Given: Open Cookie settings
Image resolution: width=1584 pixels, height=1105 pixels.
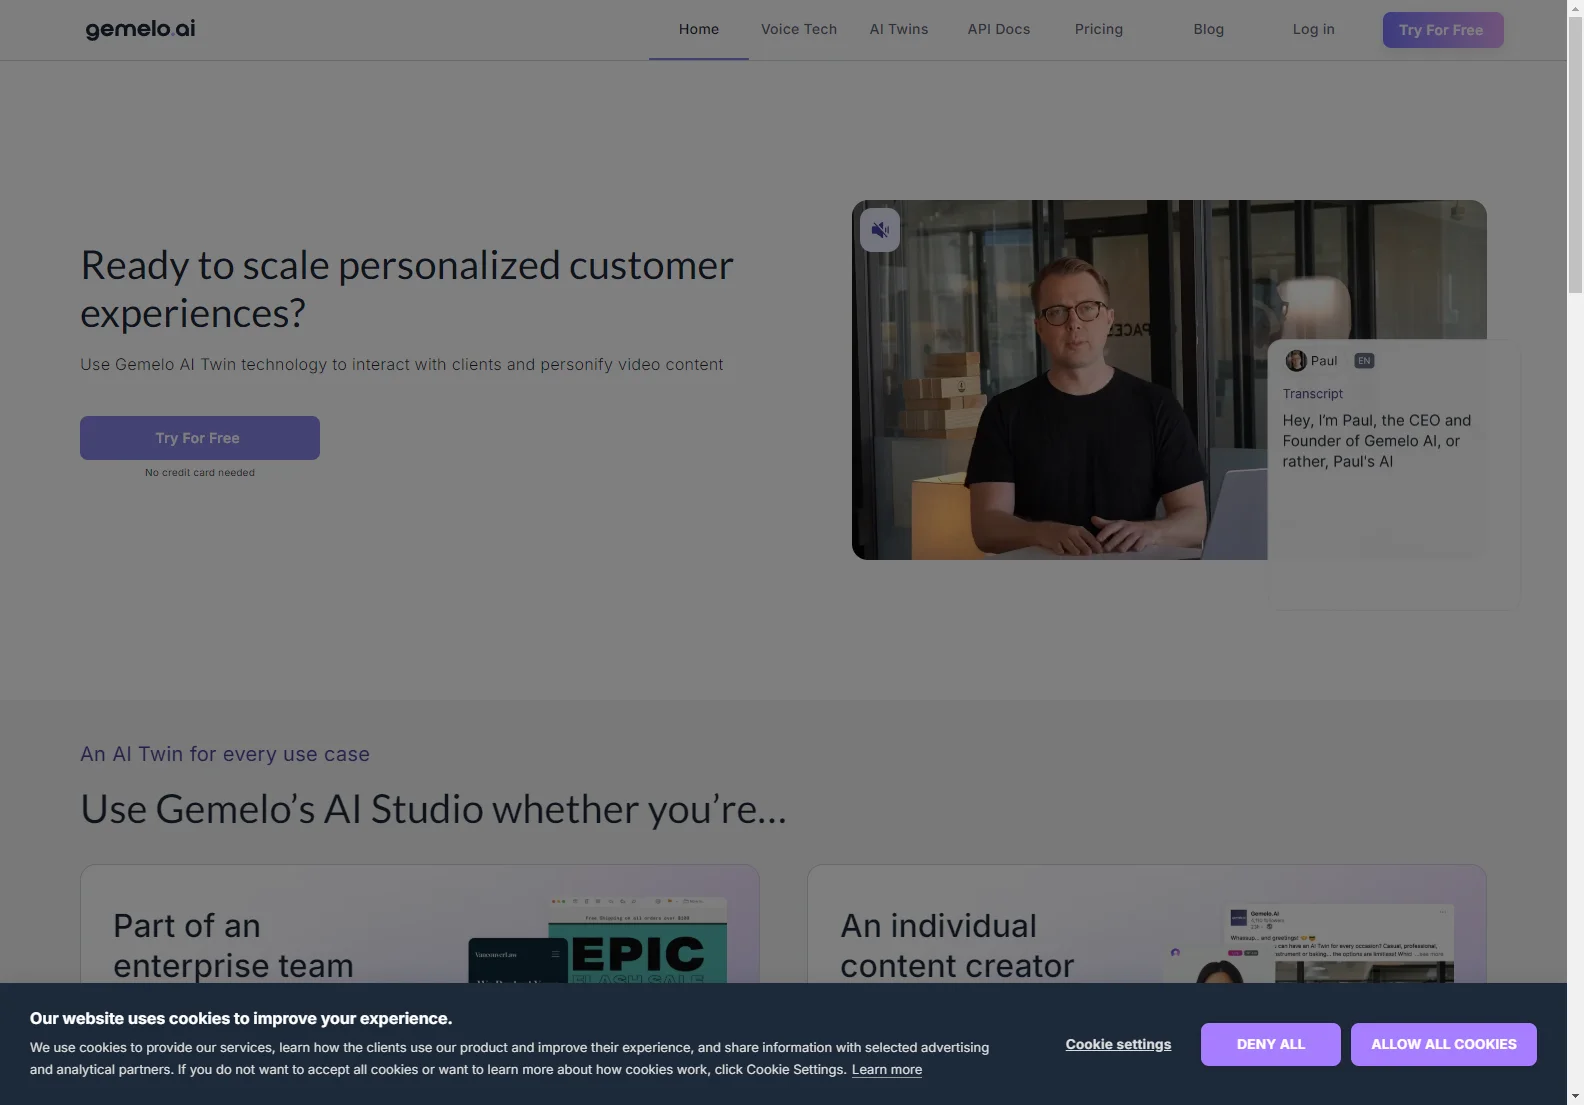Looking at the screenshot, I should coord(1118,1044).
